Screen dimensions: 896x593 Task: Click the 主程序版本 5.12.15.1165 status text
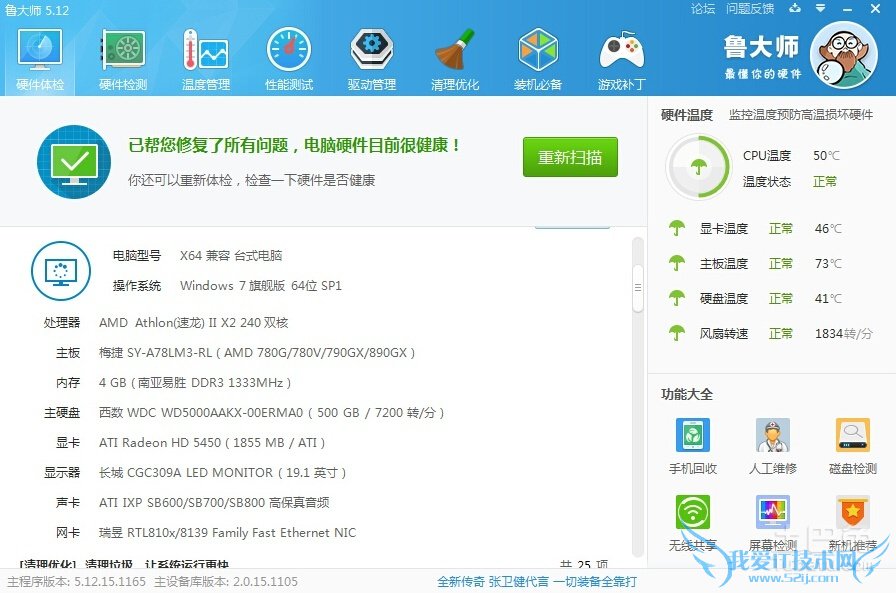click(76, 582)
